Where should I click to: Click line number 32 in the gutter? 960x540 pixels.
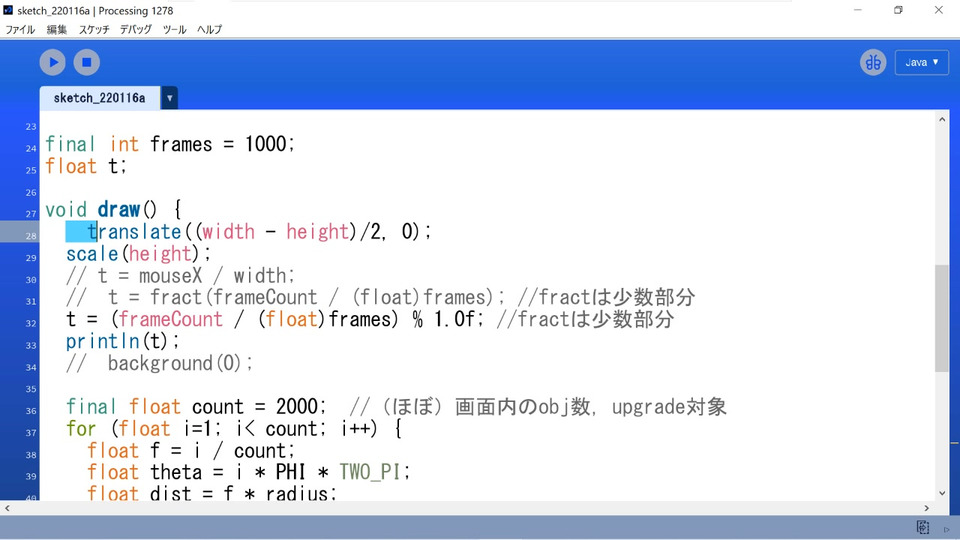coord(31,323)
